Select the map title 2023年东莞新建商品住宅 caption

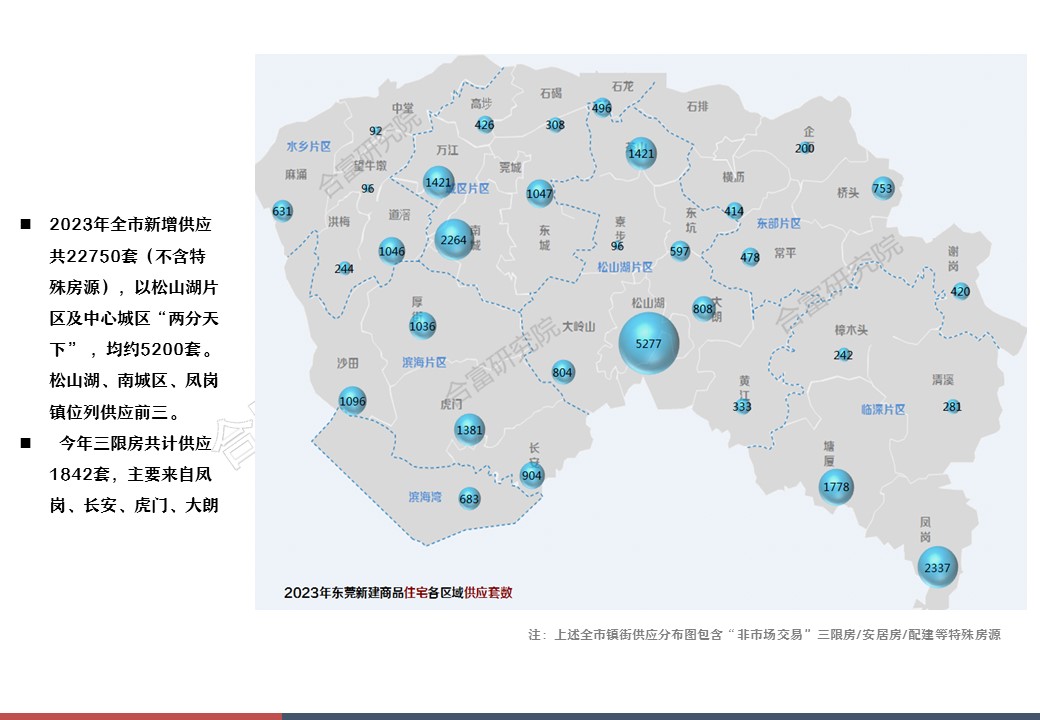[398, 592]
